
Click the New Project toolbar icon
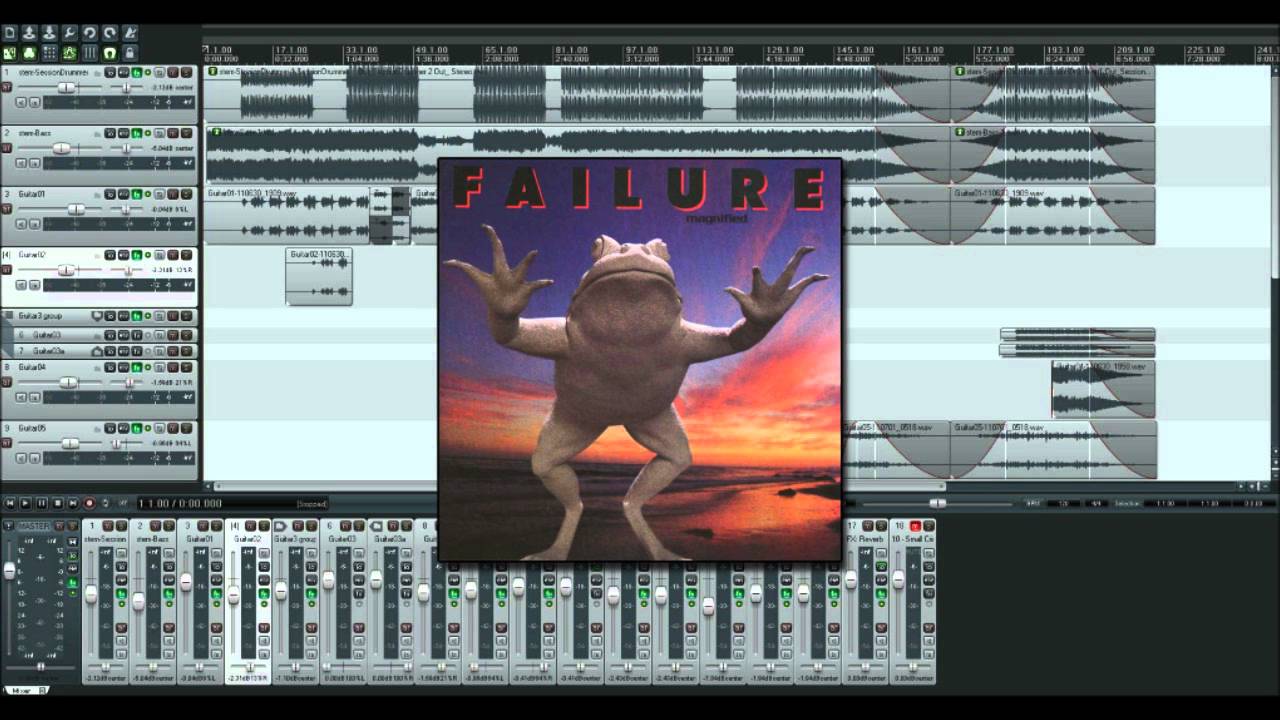point(10,33)
